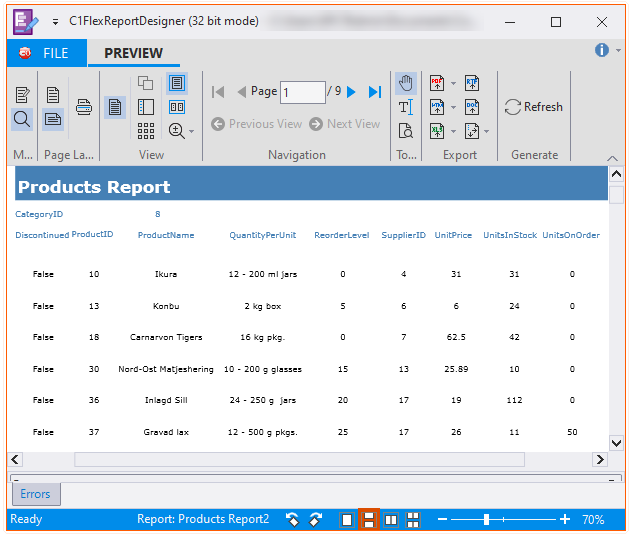Switch to Design mode icon
Image resolution: width=630 pixels, height=536 pixels.
[x=22, y=95]
